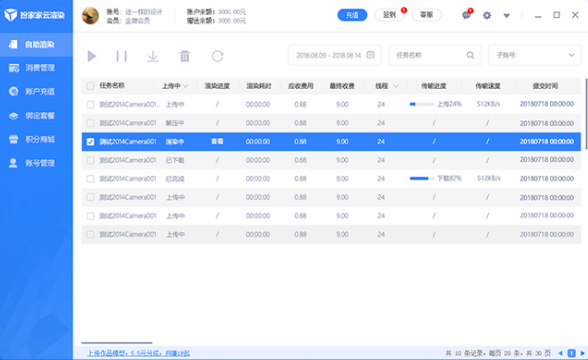Image resolution: width=588 pixels, height=360 pixels.
Task: Check the row showing 上传24% progress
Action: pos(90,105)
